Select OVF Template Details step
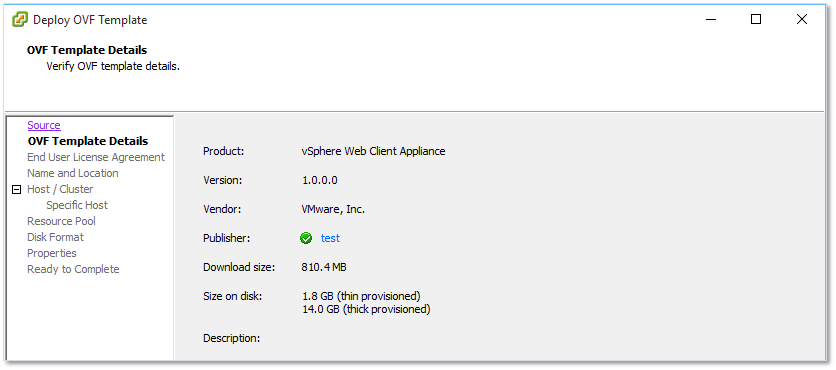The height and width of the screenshot is (370, 836). click(88, 141)
